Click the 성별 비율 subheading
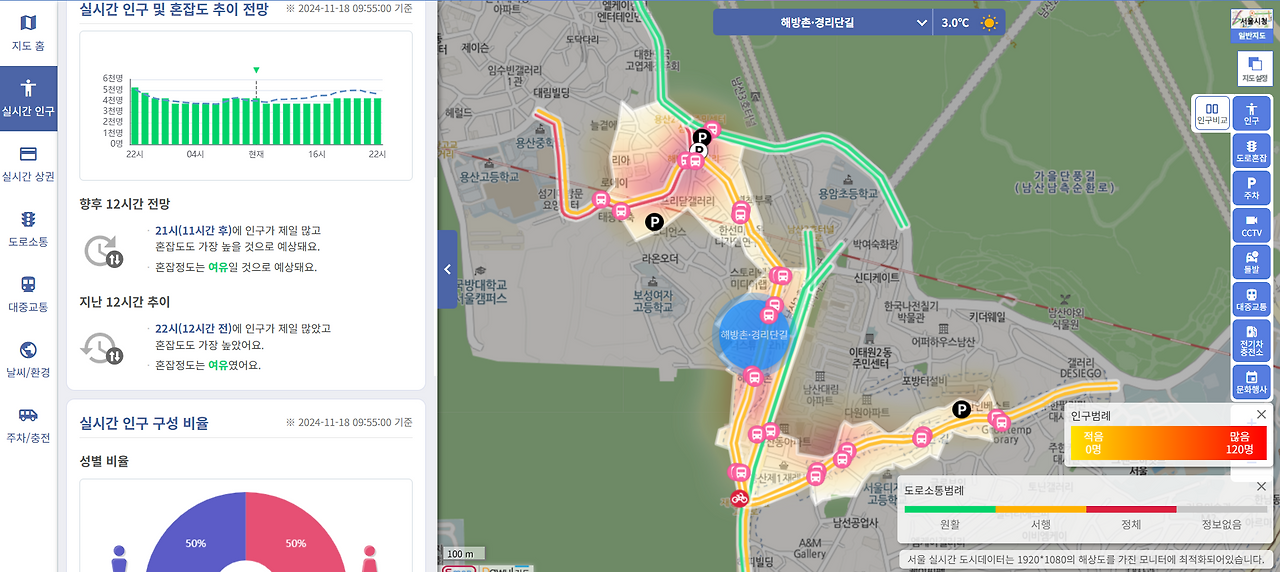 [x=104, y=461]
